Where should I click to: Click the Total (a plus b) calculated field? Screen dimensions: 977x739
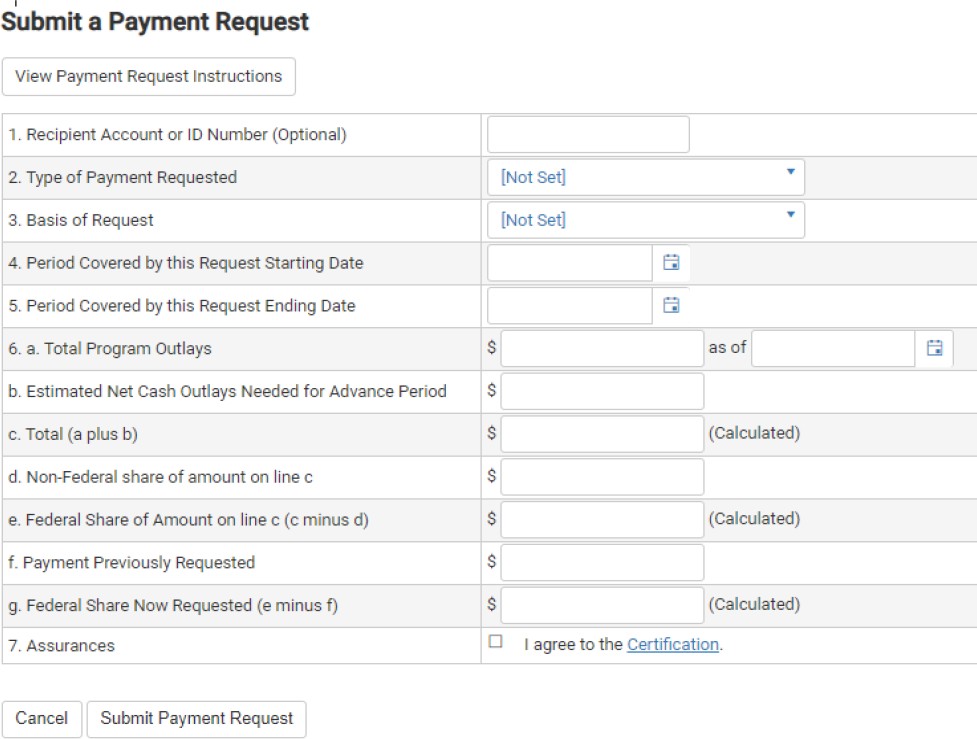[x=602, y=434]
